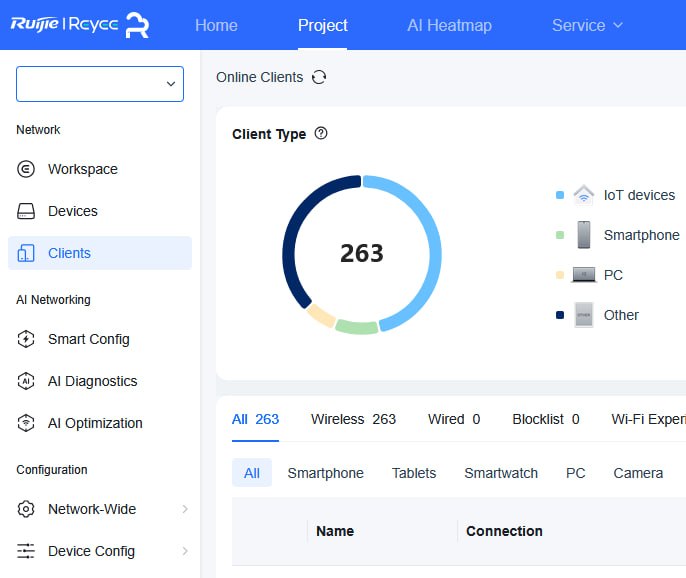686x578 pixels.
Task: Switch to the Wired 0 tab
Action: pyautogui.click(x=454, y=419)
